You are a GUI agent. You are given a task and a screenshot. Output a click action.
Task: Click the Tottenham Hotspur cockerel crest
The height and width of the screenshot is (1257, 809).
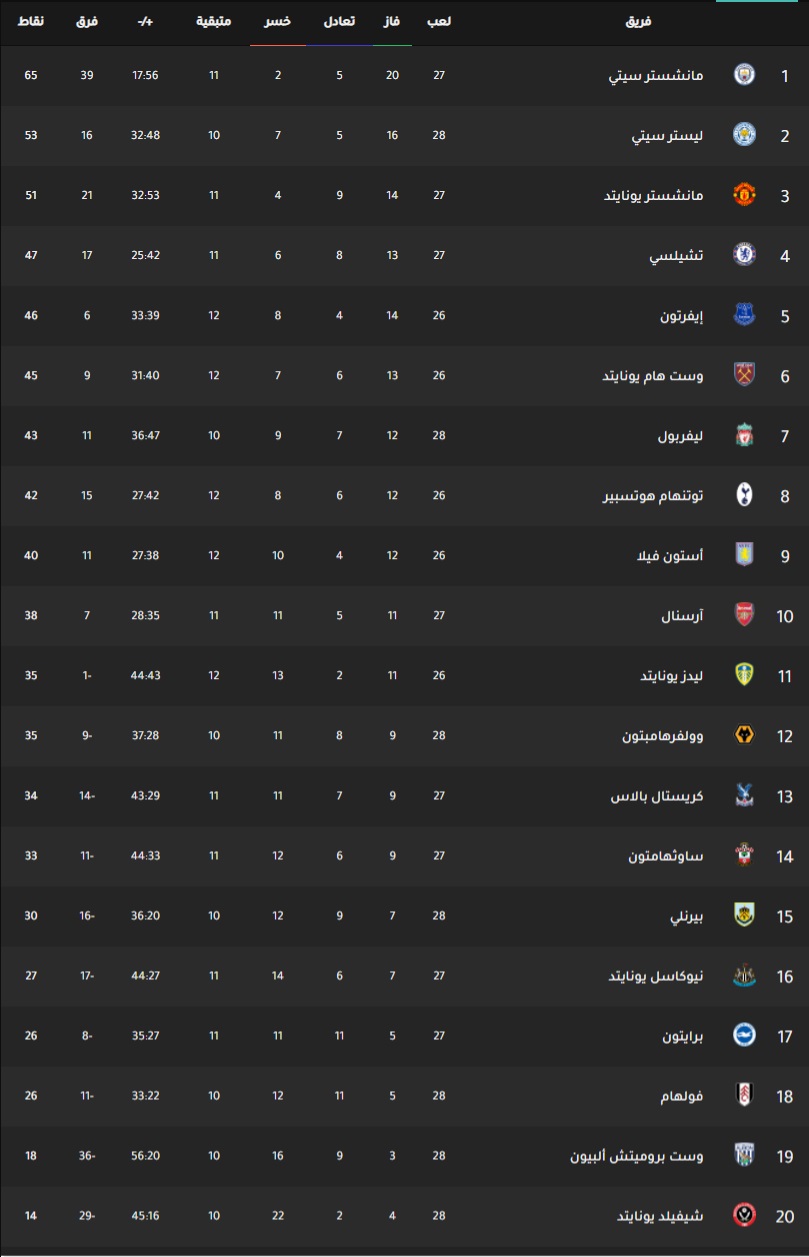[x=744, y=495]
